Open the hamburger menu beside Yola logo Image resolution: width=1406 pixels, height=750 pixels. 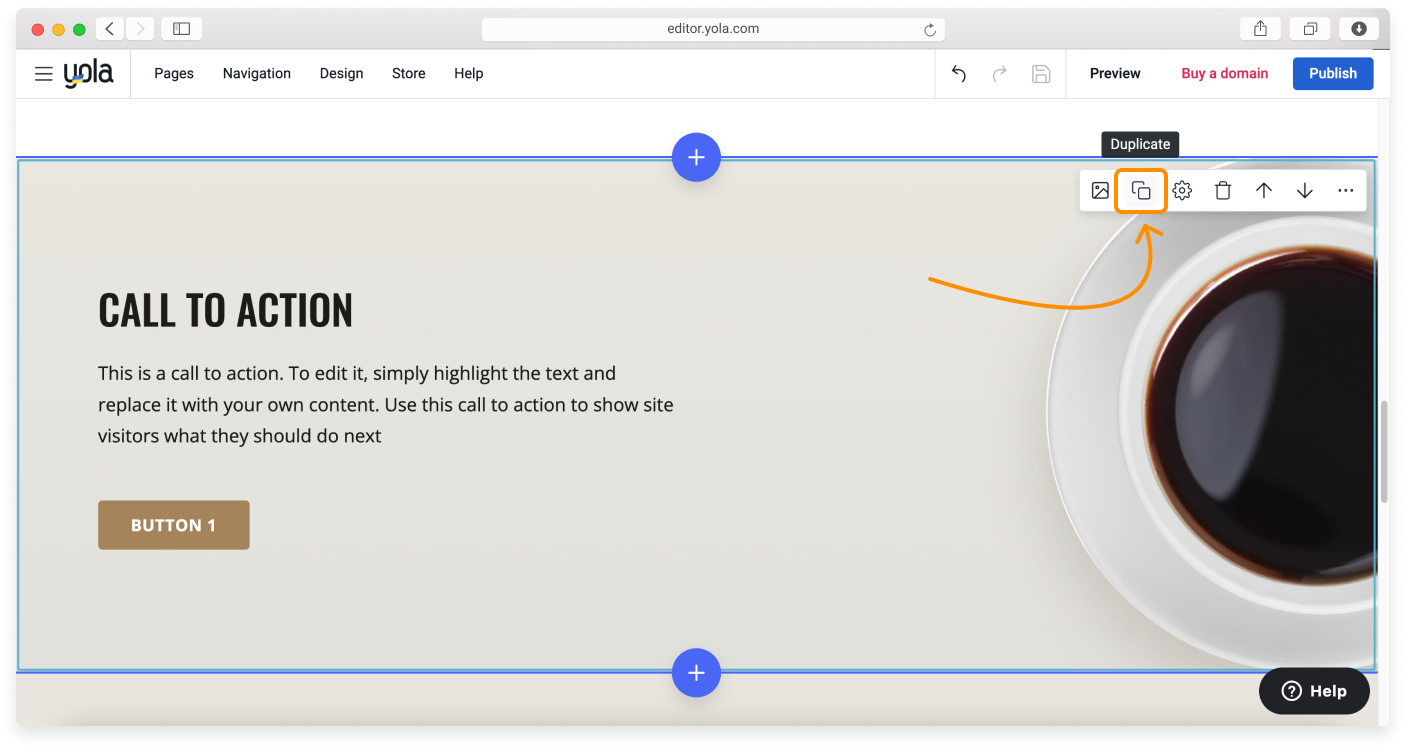(x=43, y=74)
